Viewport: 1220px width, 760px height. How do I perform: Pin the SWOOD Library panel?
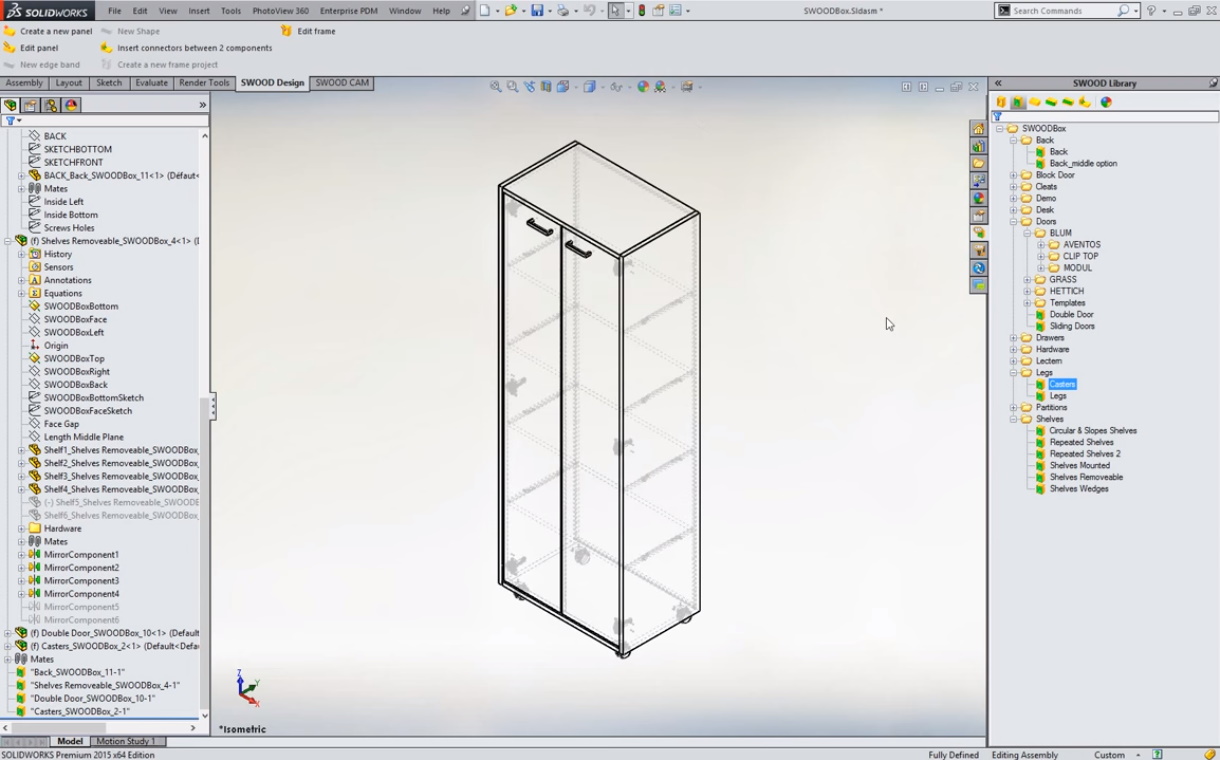pyautogui.click(x=1213, y=83)
